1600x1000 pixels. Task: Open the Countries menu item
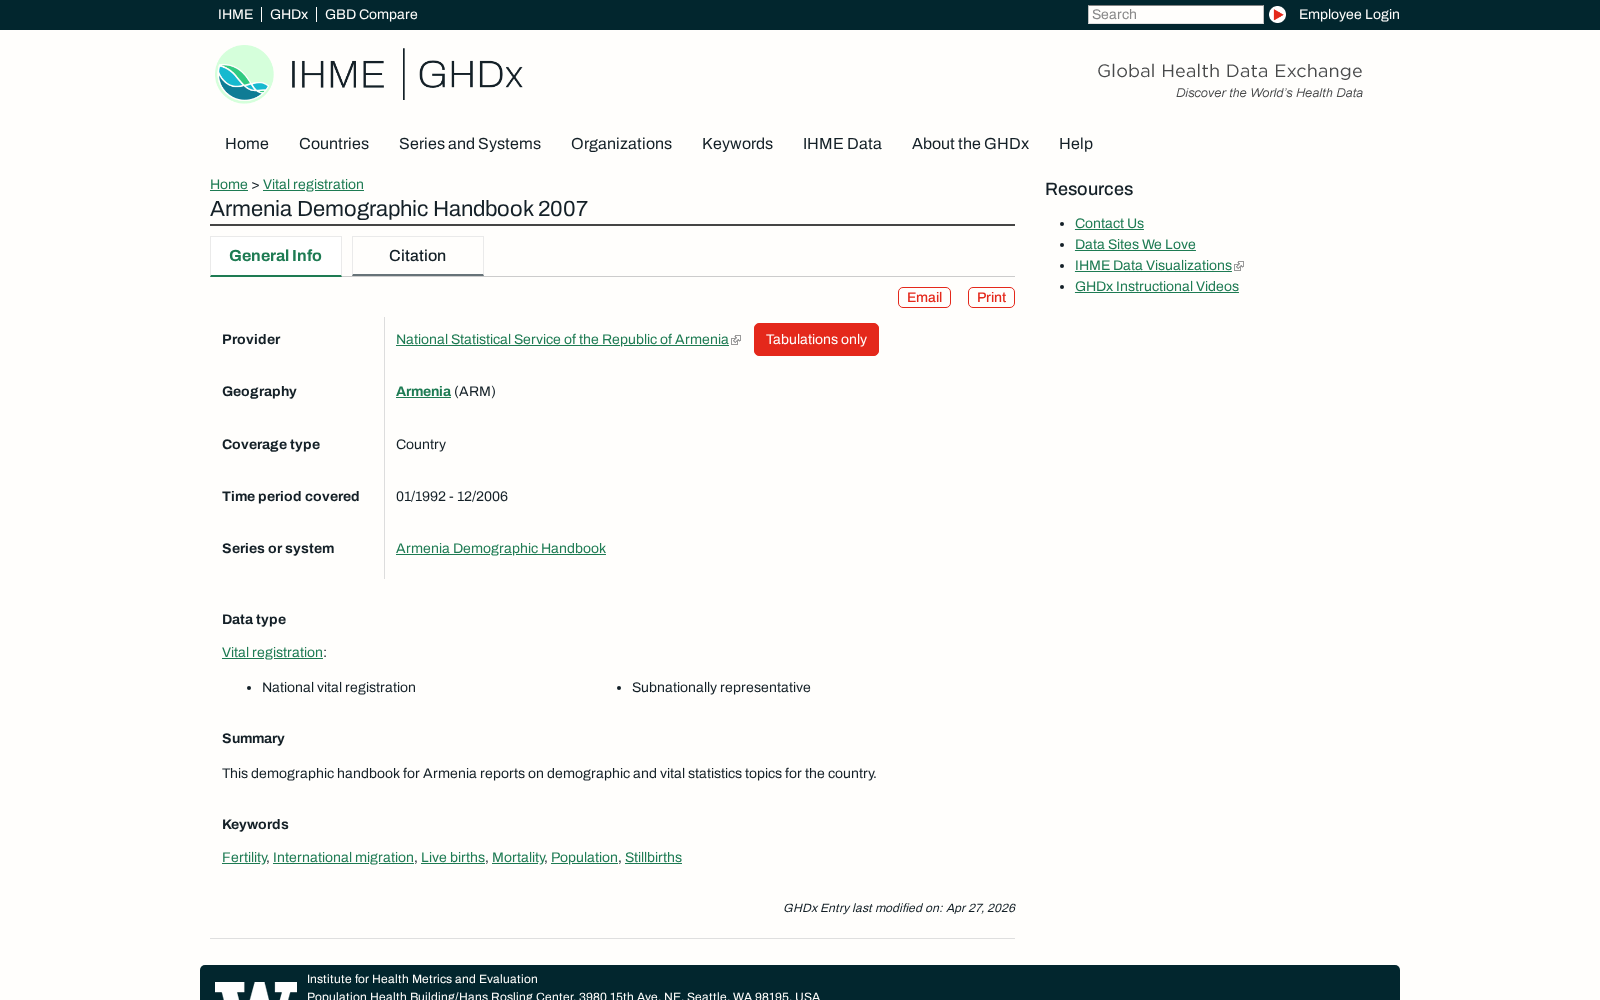[334, 144]
